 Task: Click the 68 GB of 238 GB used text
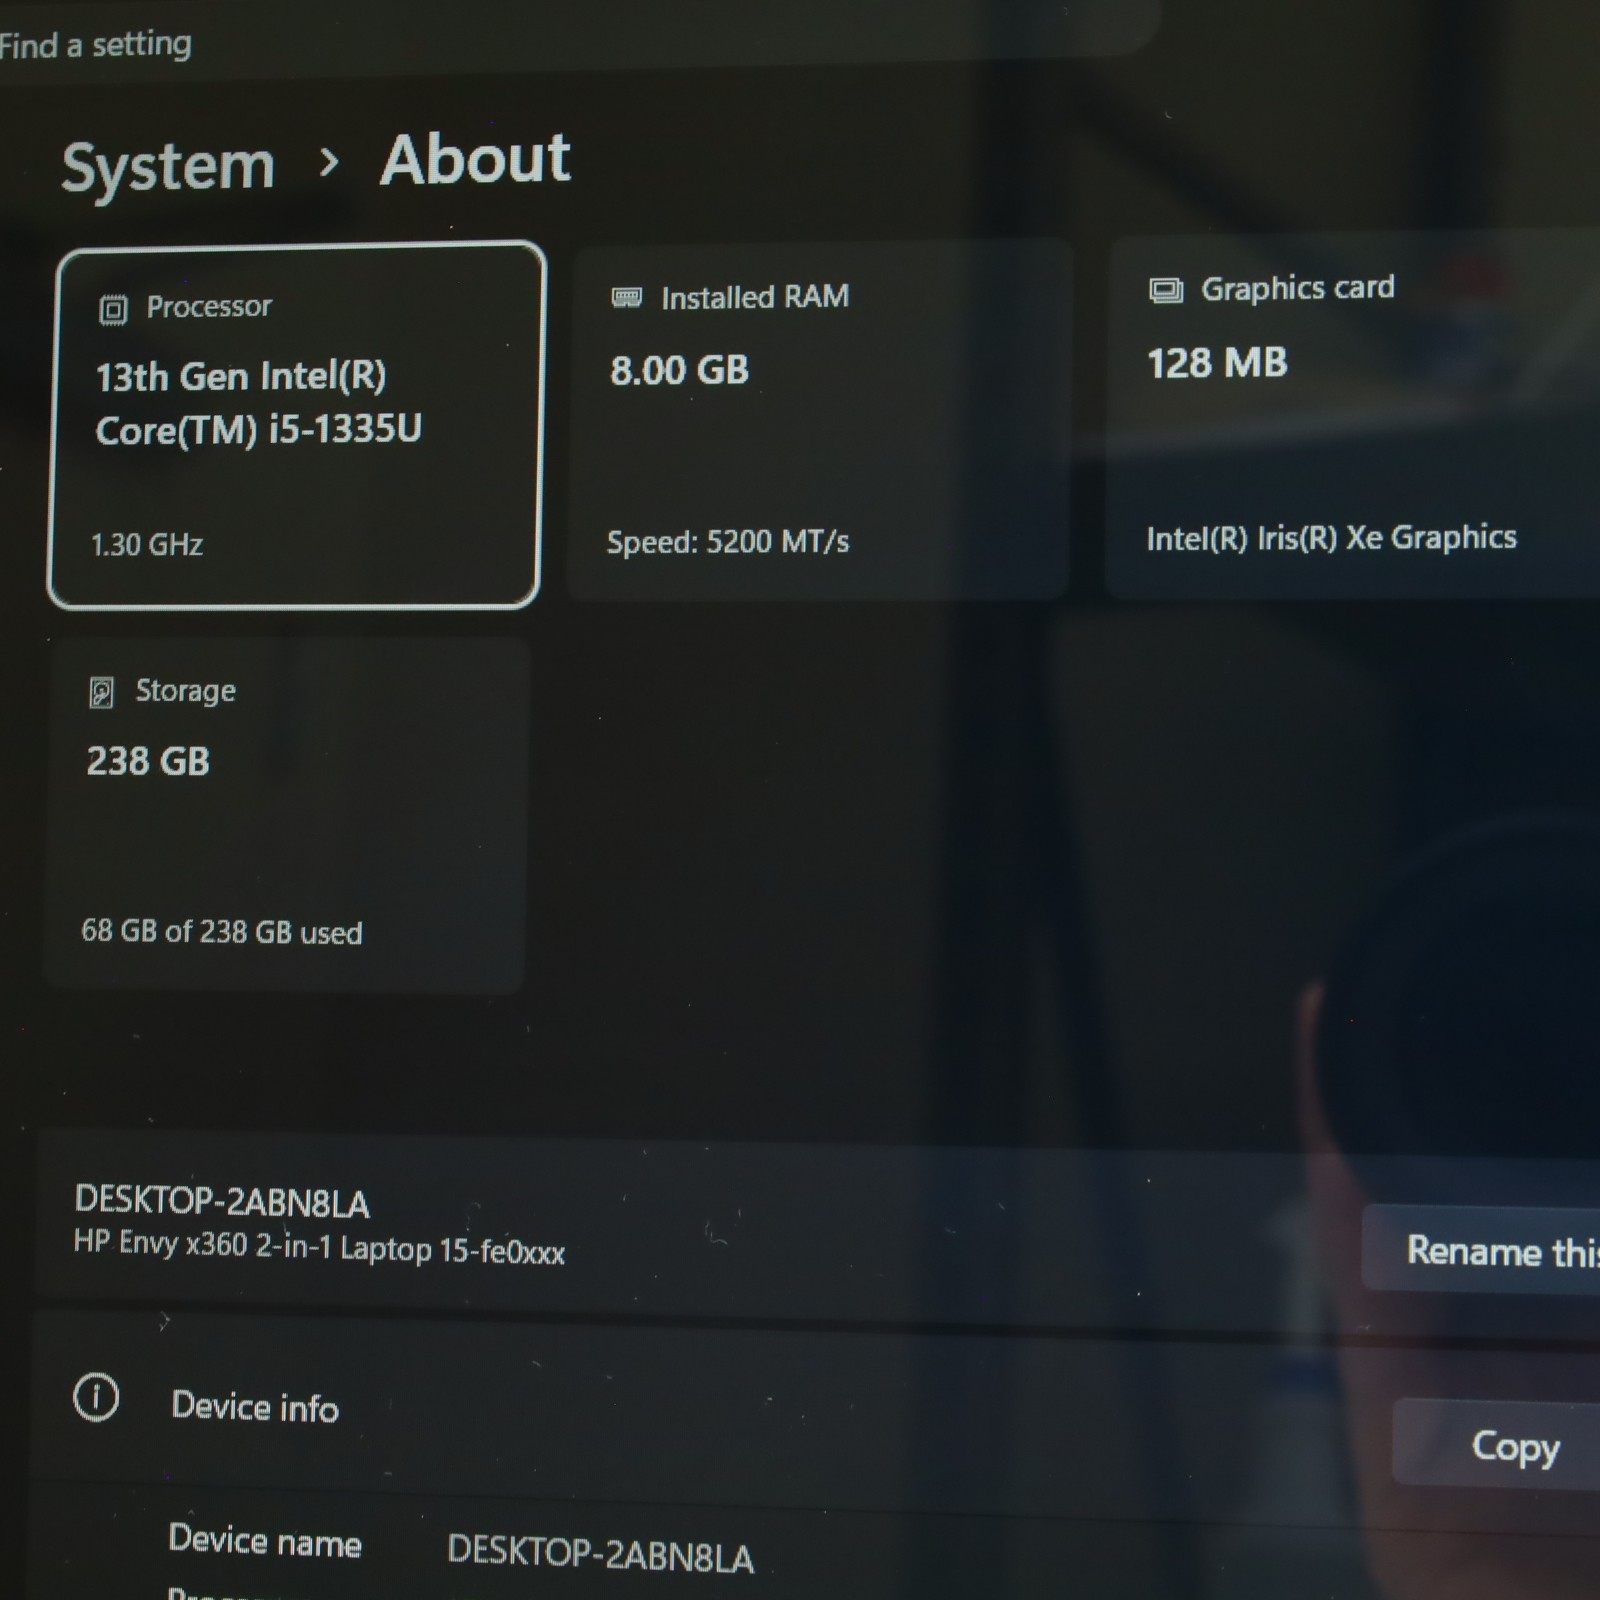[221, 932]
